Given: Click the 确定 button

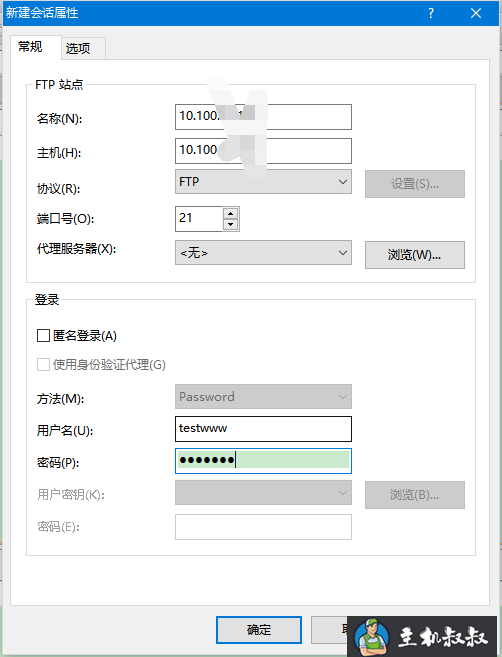Looking at the screenshot, I should 259,630.
